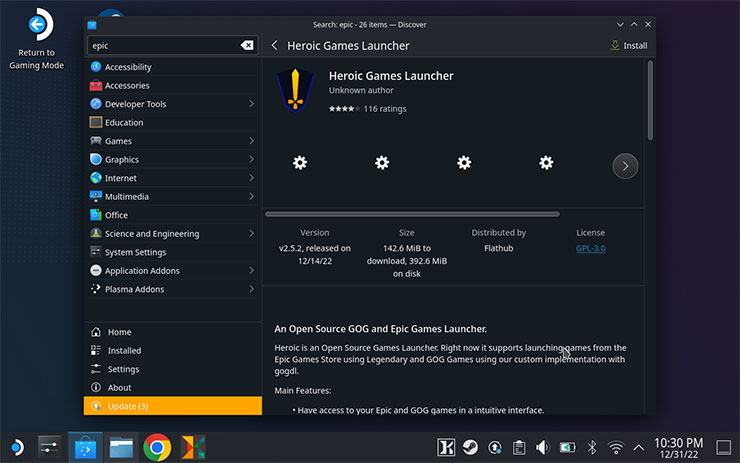Clear the epic search text
Screen dimensions: 740x463
coord(247,45)
